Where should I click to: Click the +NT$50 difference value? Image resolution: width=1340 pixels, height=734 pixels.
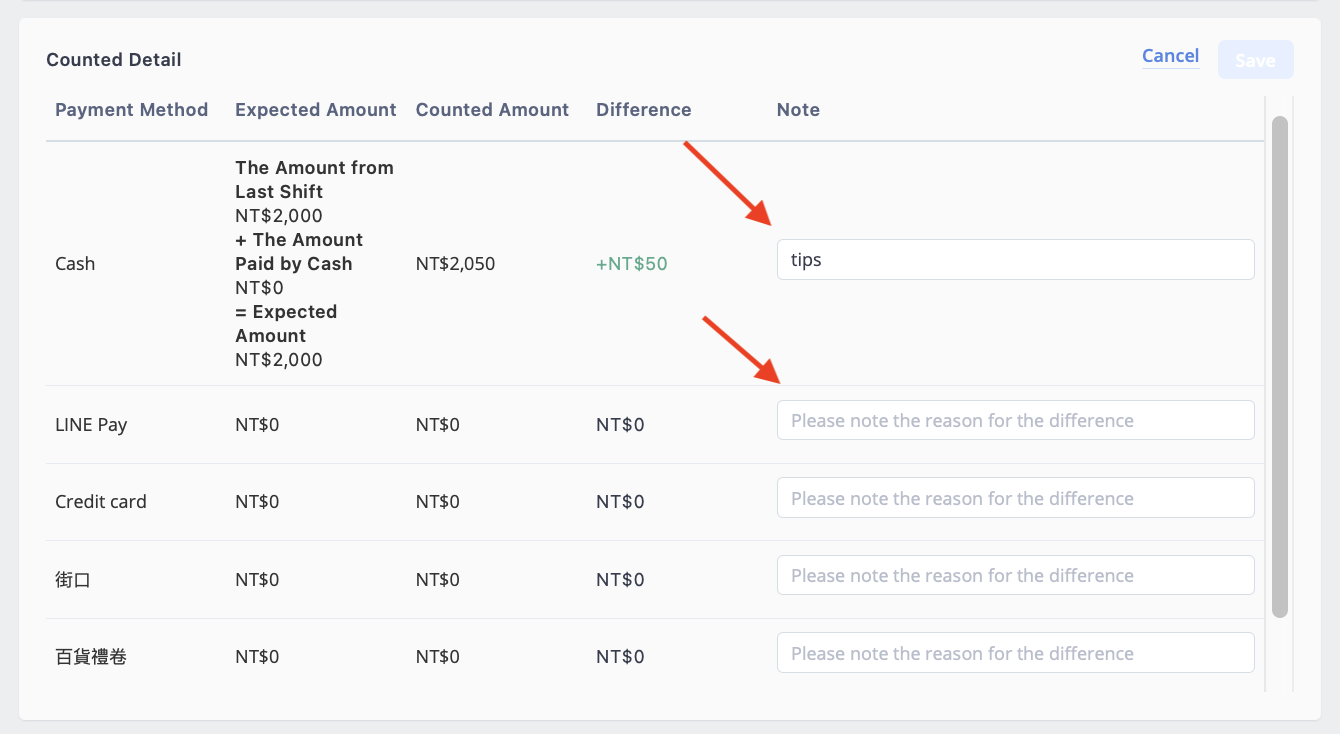(x=632, y=264)
